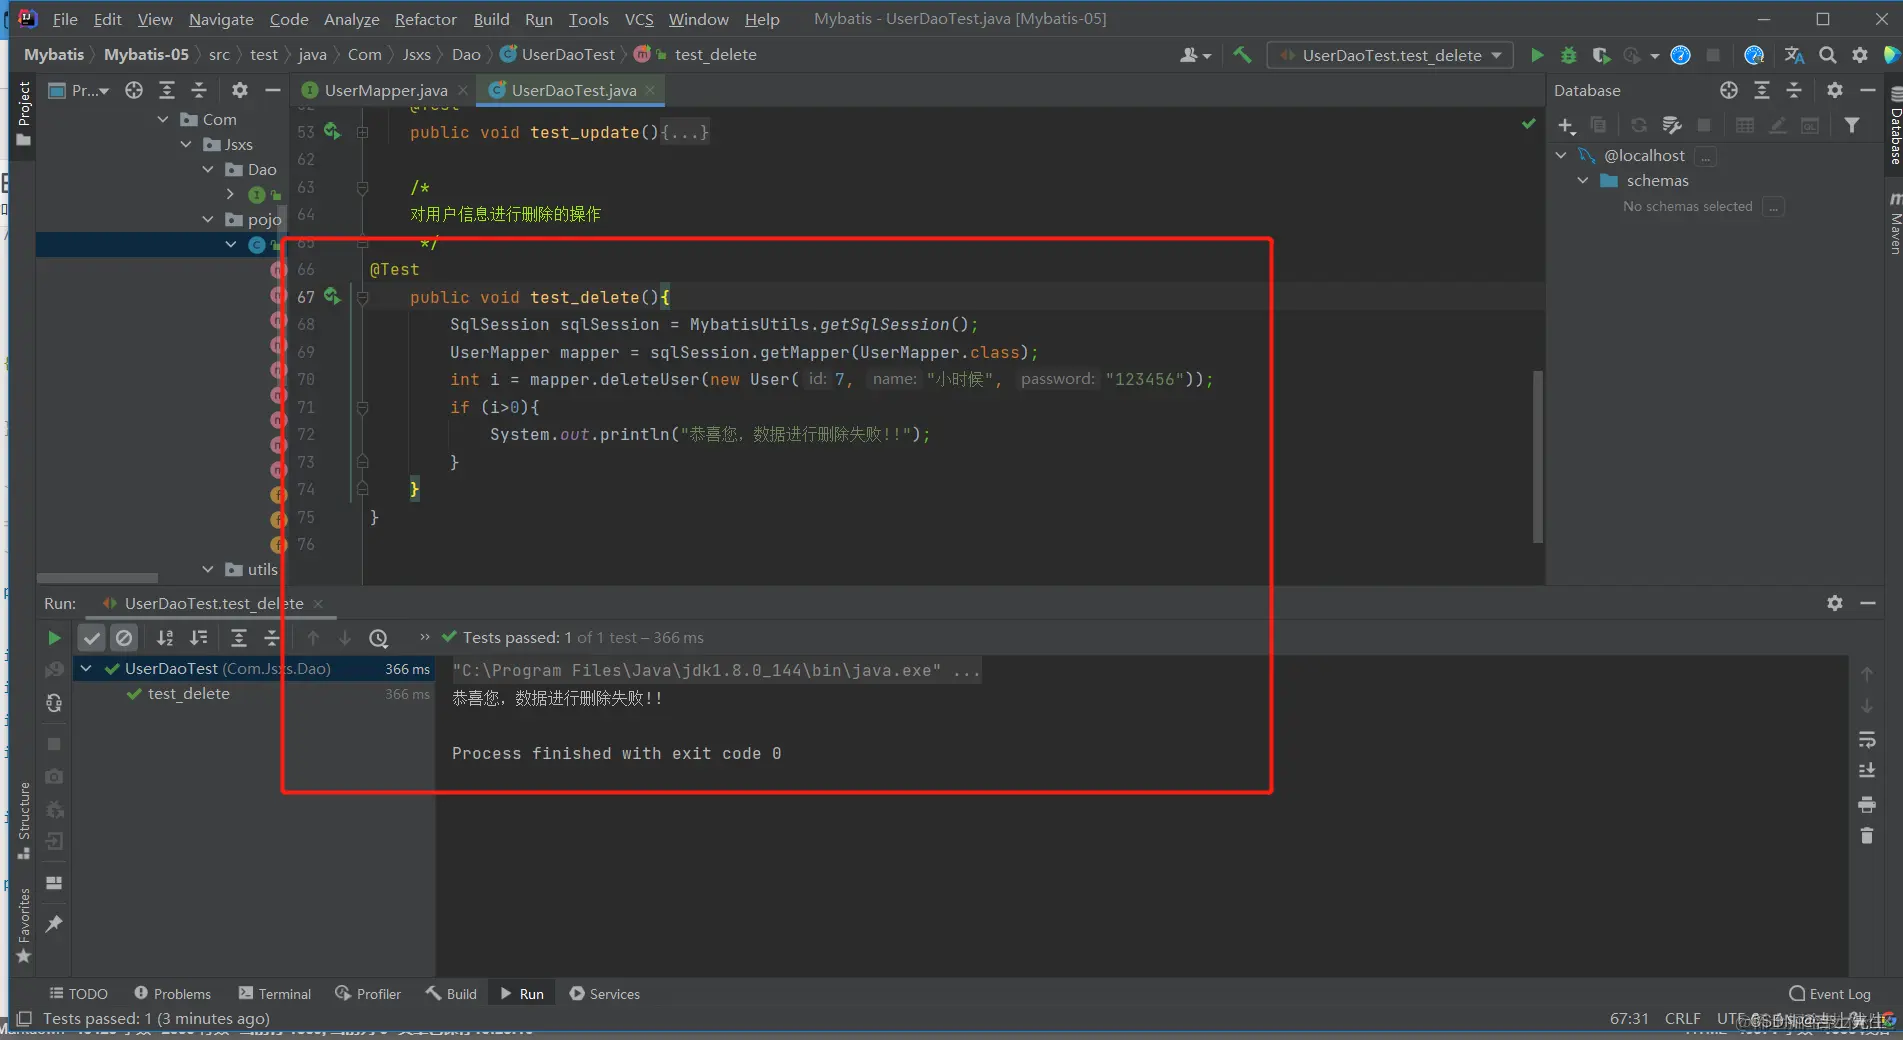1903x1040 pixels.
Task: Click CRLF line separator in status bar
Action: (1682, 1018)
